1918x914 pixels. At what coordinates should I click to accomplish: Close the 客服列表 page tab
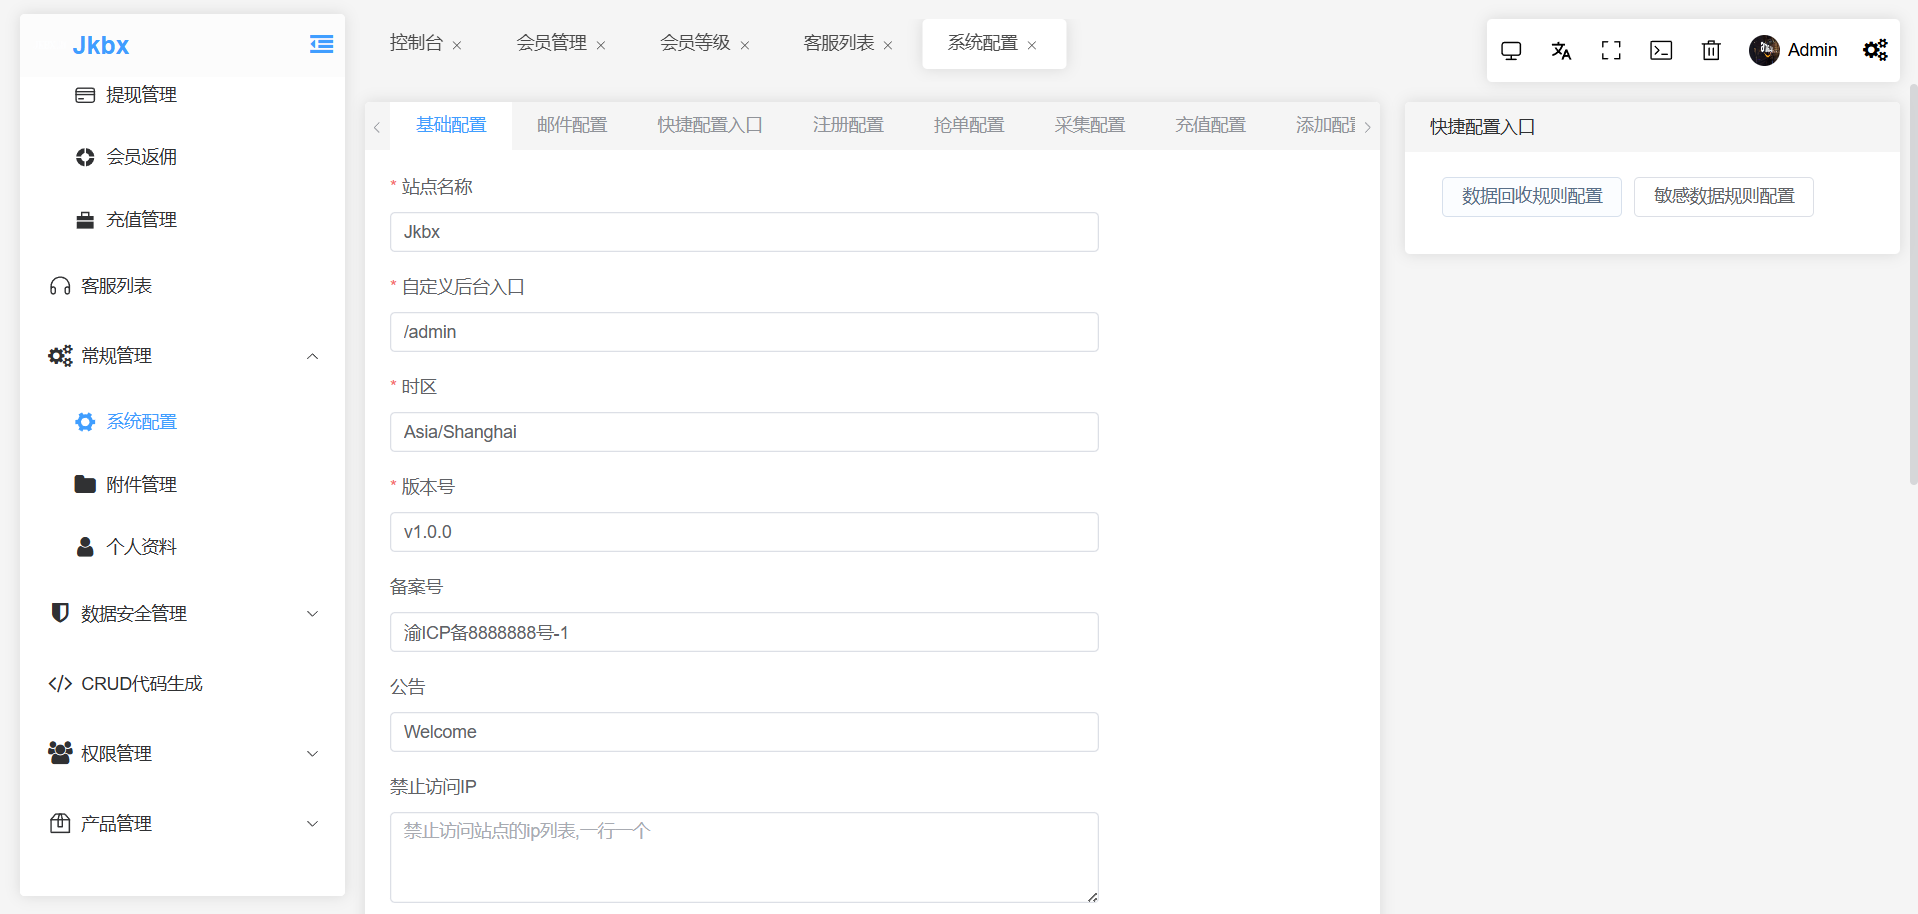pos(888,45)
